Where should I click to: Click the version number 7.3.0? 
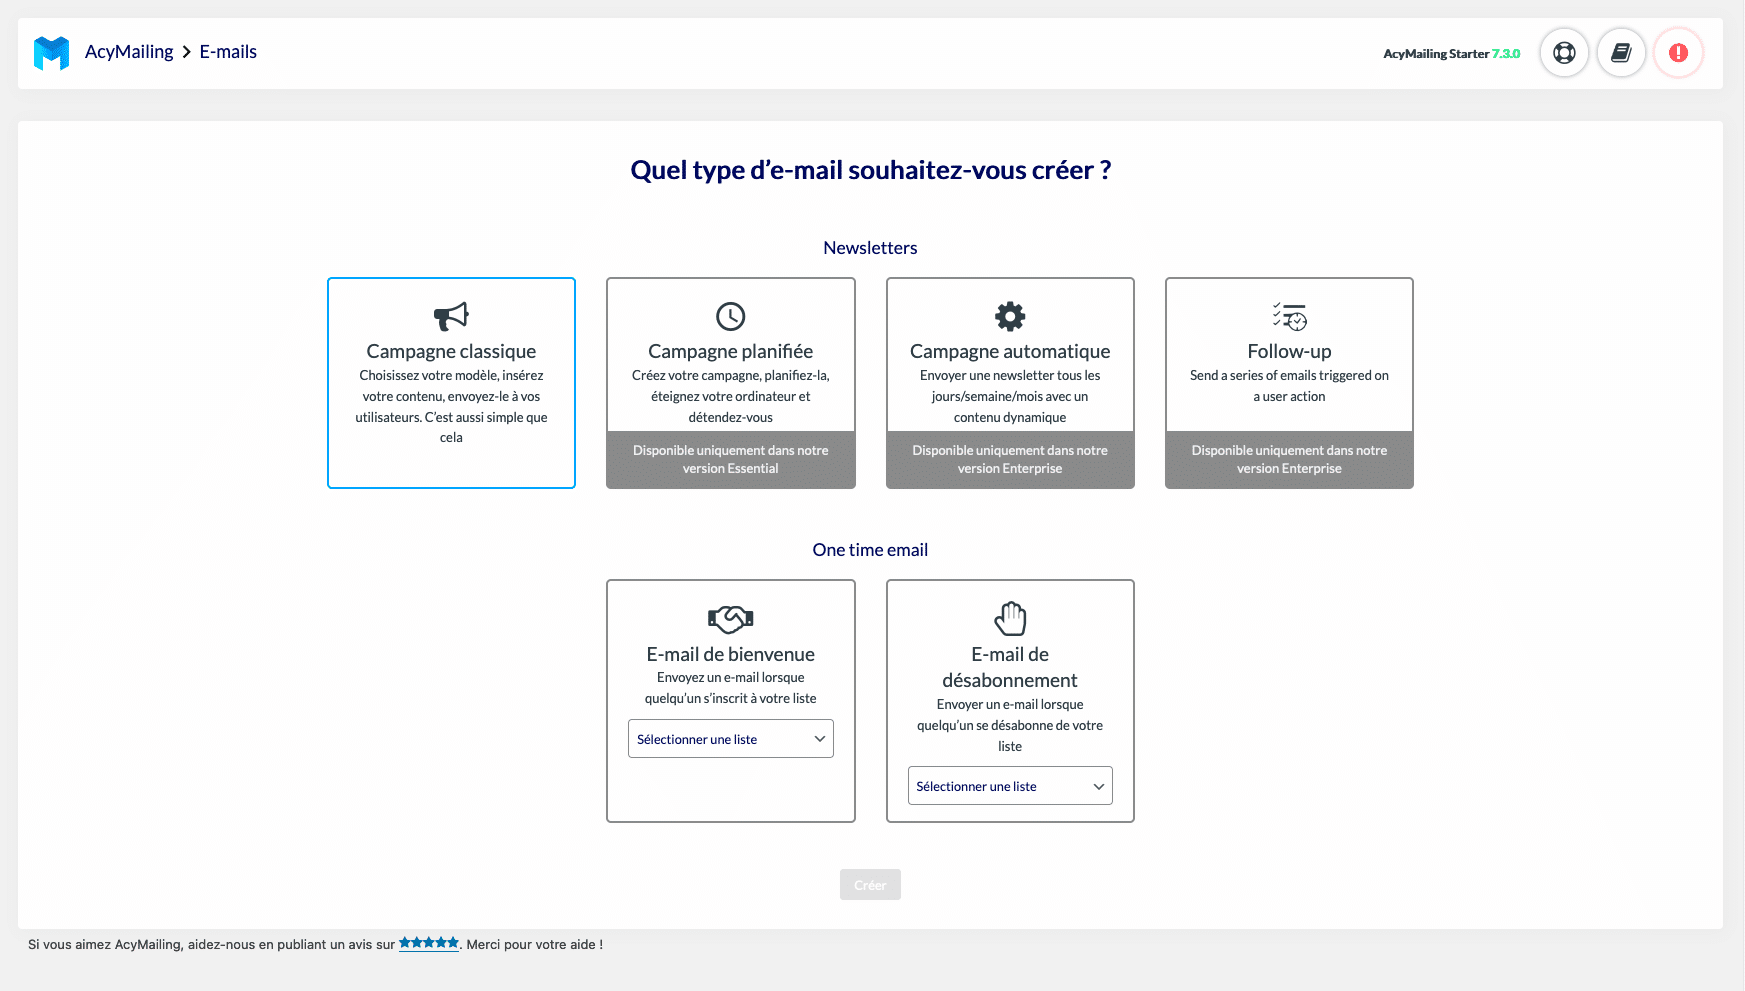[1506, 54]
